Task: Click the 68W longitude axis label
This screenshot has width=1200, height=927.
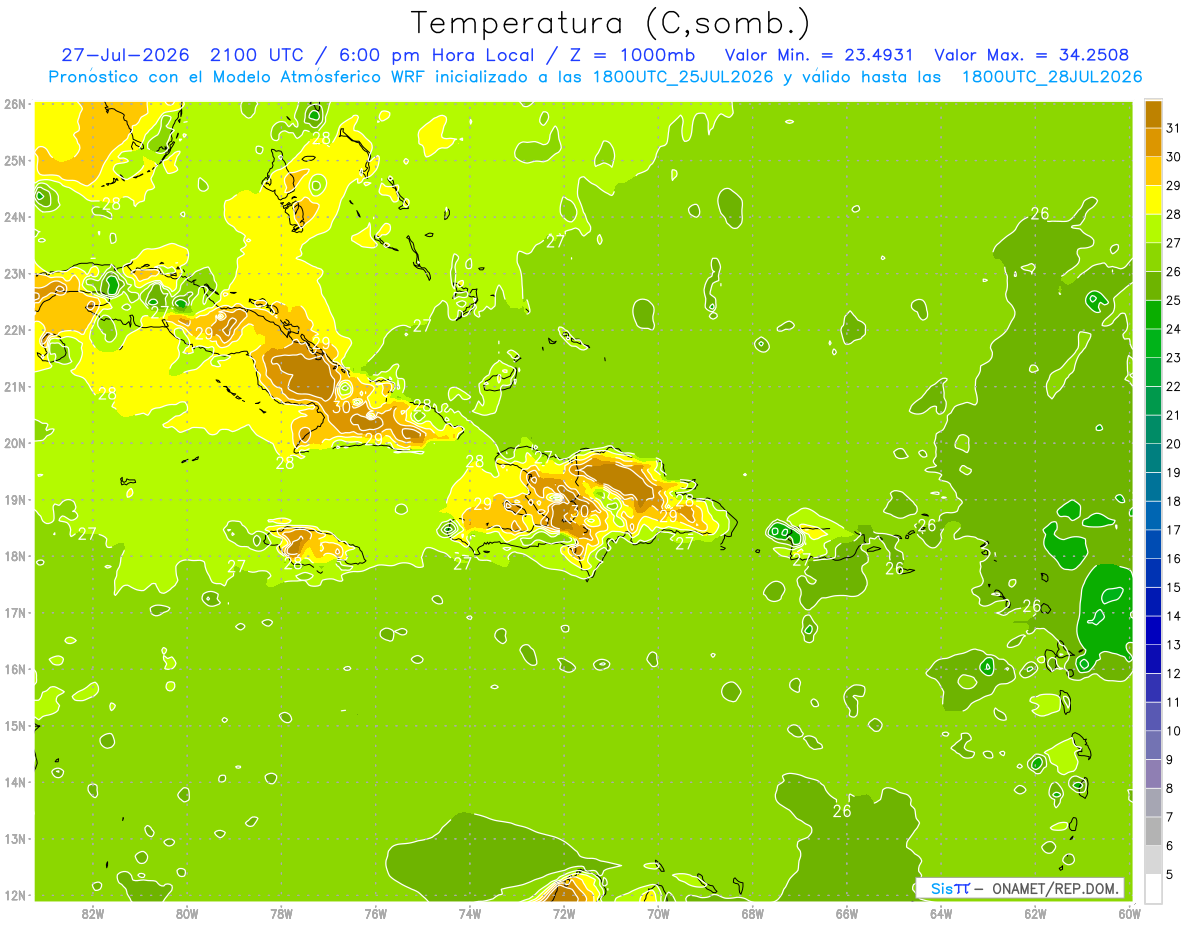Action: pos(752,913)
